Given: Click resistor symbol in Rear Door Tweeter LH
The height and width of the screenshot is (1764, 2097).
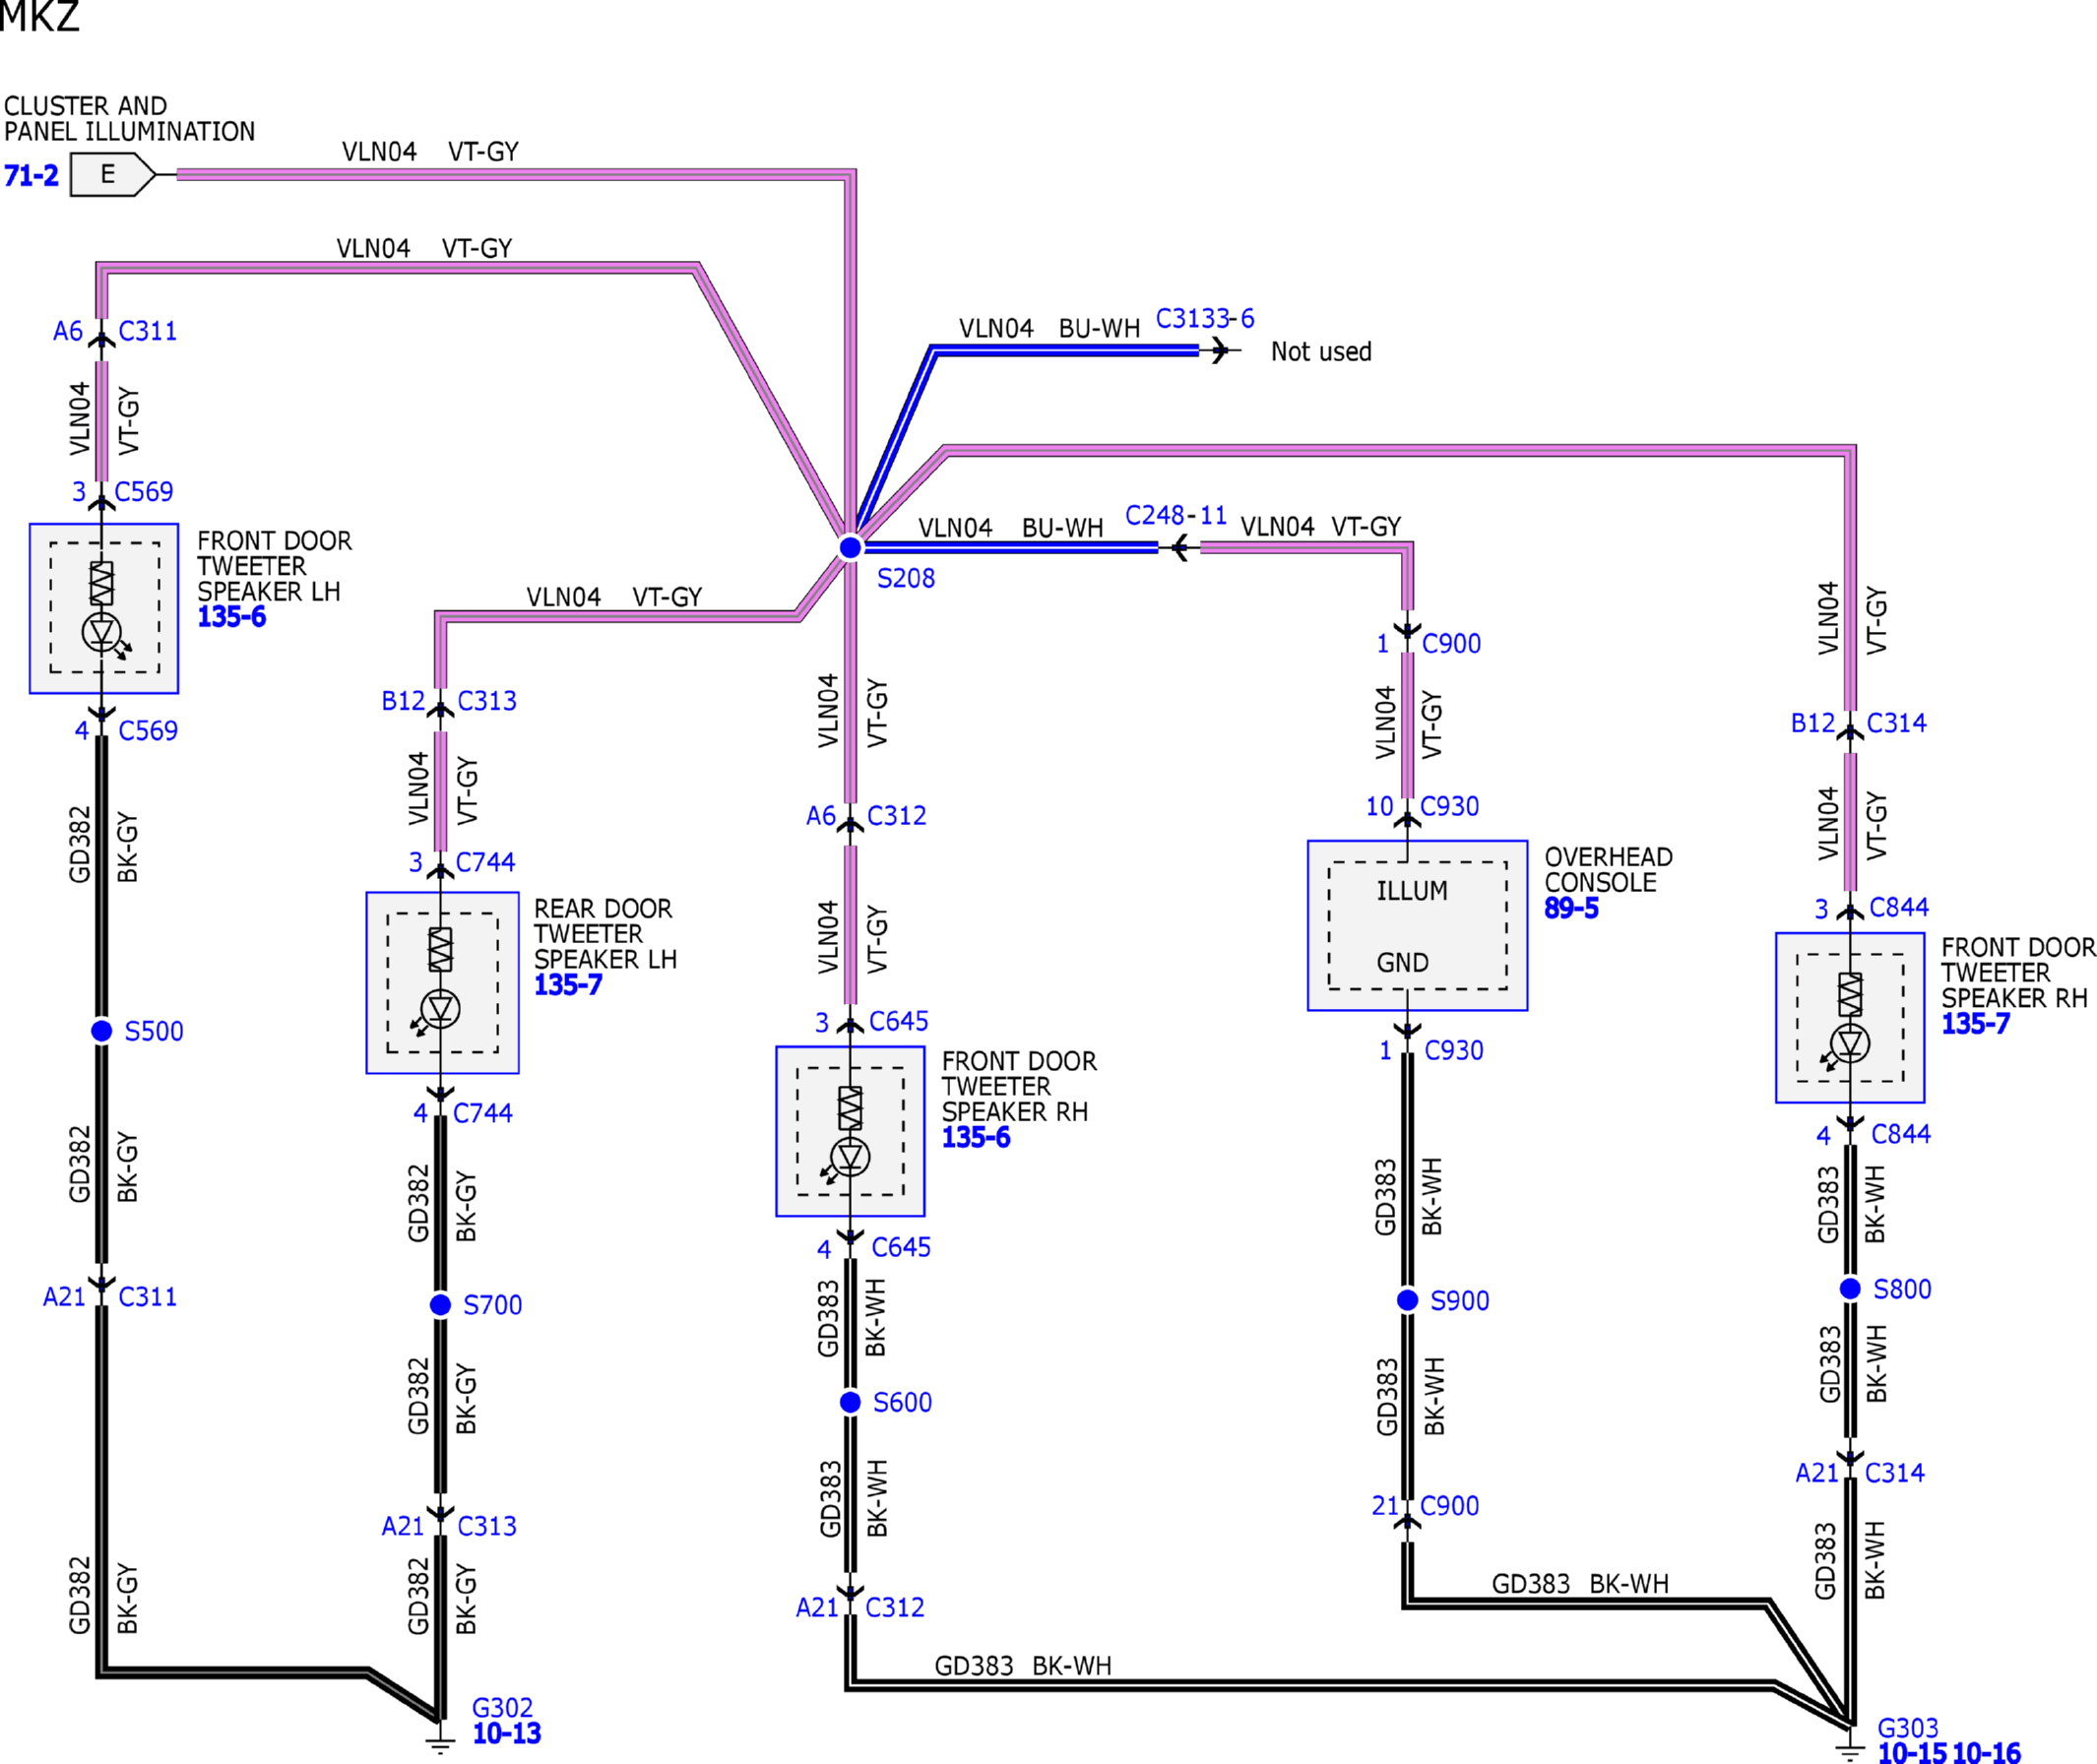Looking at the screenshot, I should 440,949.
